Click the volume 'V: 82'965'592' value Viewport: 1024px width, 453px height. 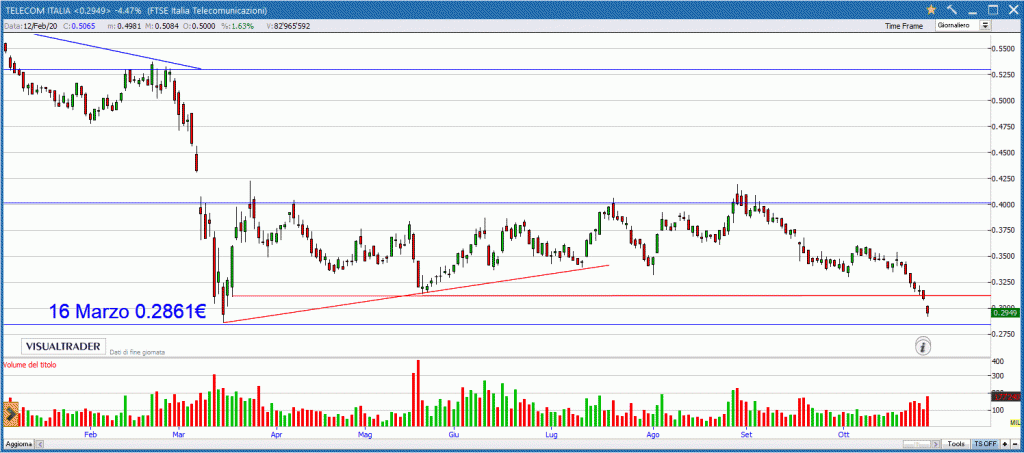[288, 26]
